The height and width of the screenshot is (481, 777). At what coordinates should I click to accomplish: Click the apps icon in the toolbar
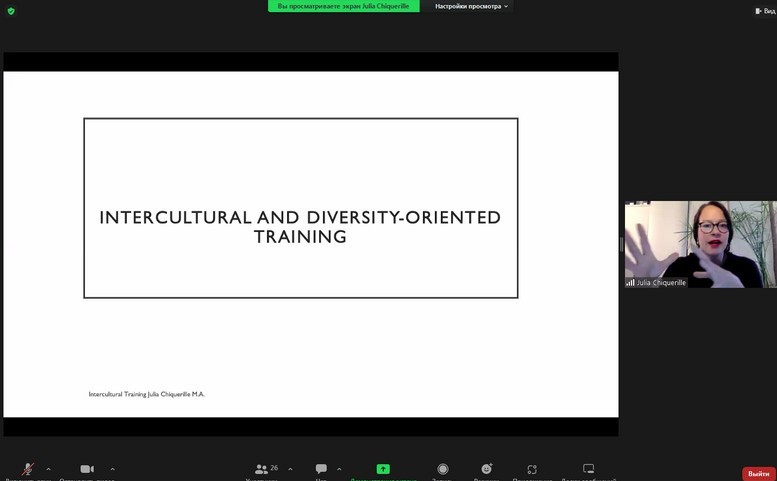[x=532, y=469]
